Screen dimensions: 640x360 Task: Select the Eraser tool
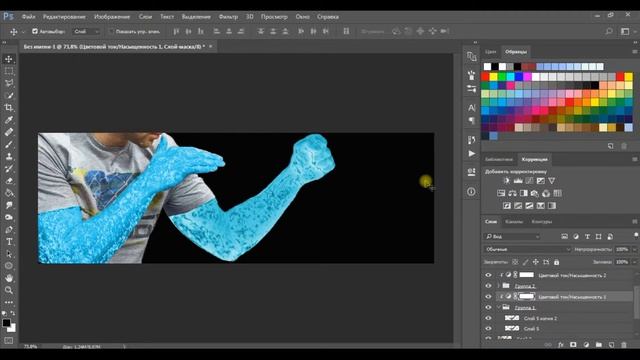coord(9,181)
